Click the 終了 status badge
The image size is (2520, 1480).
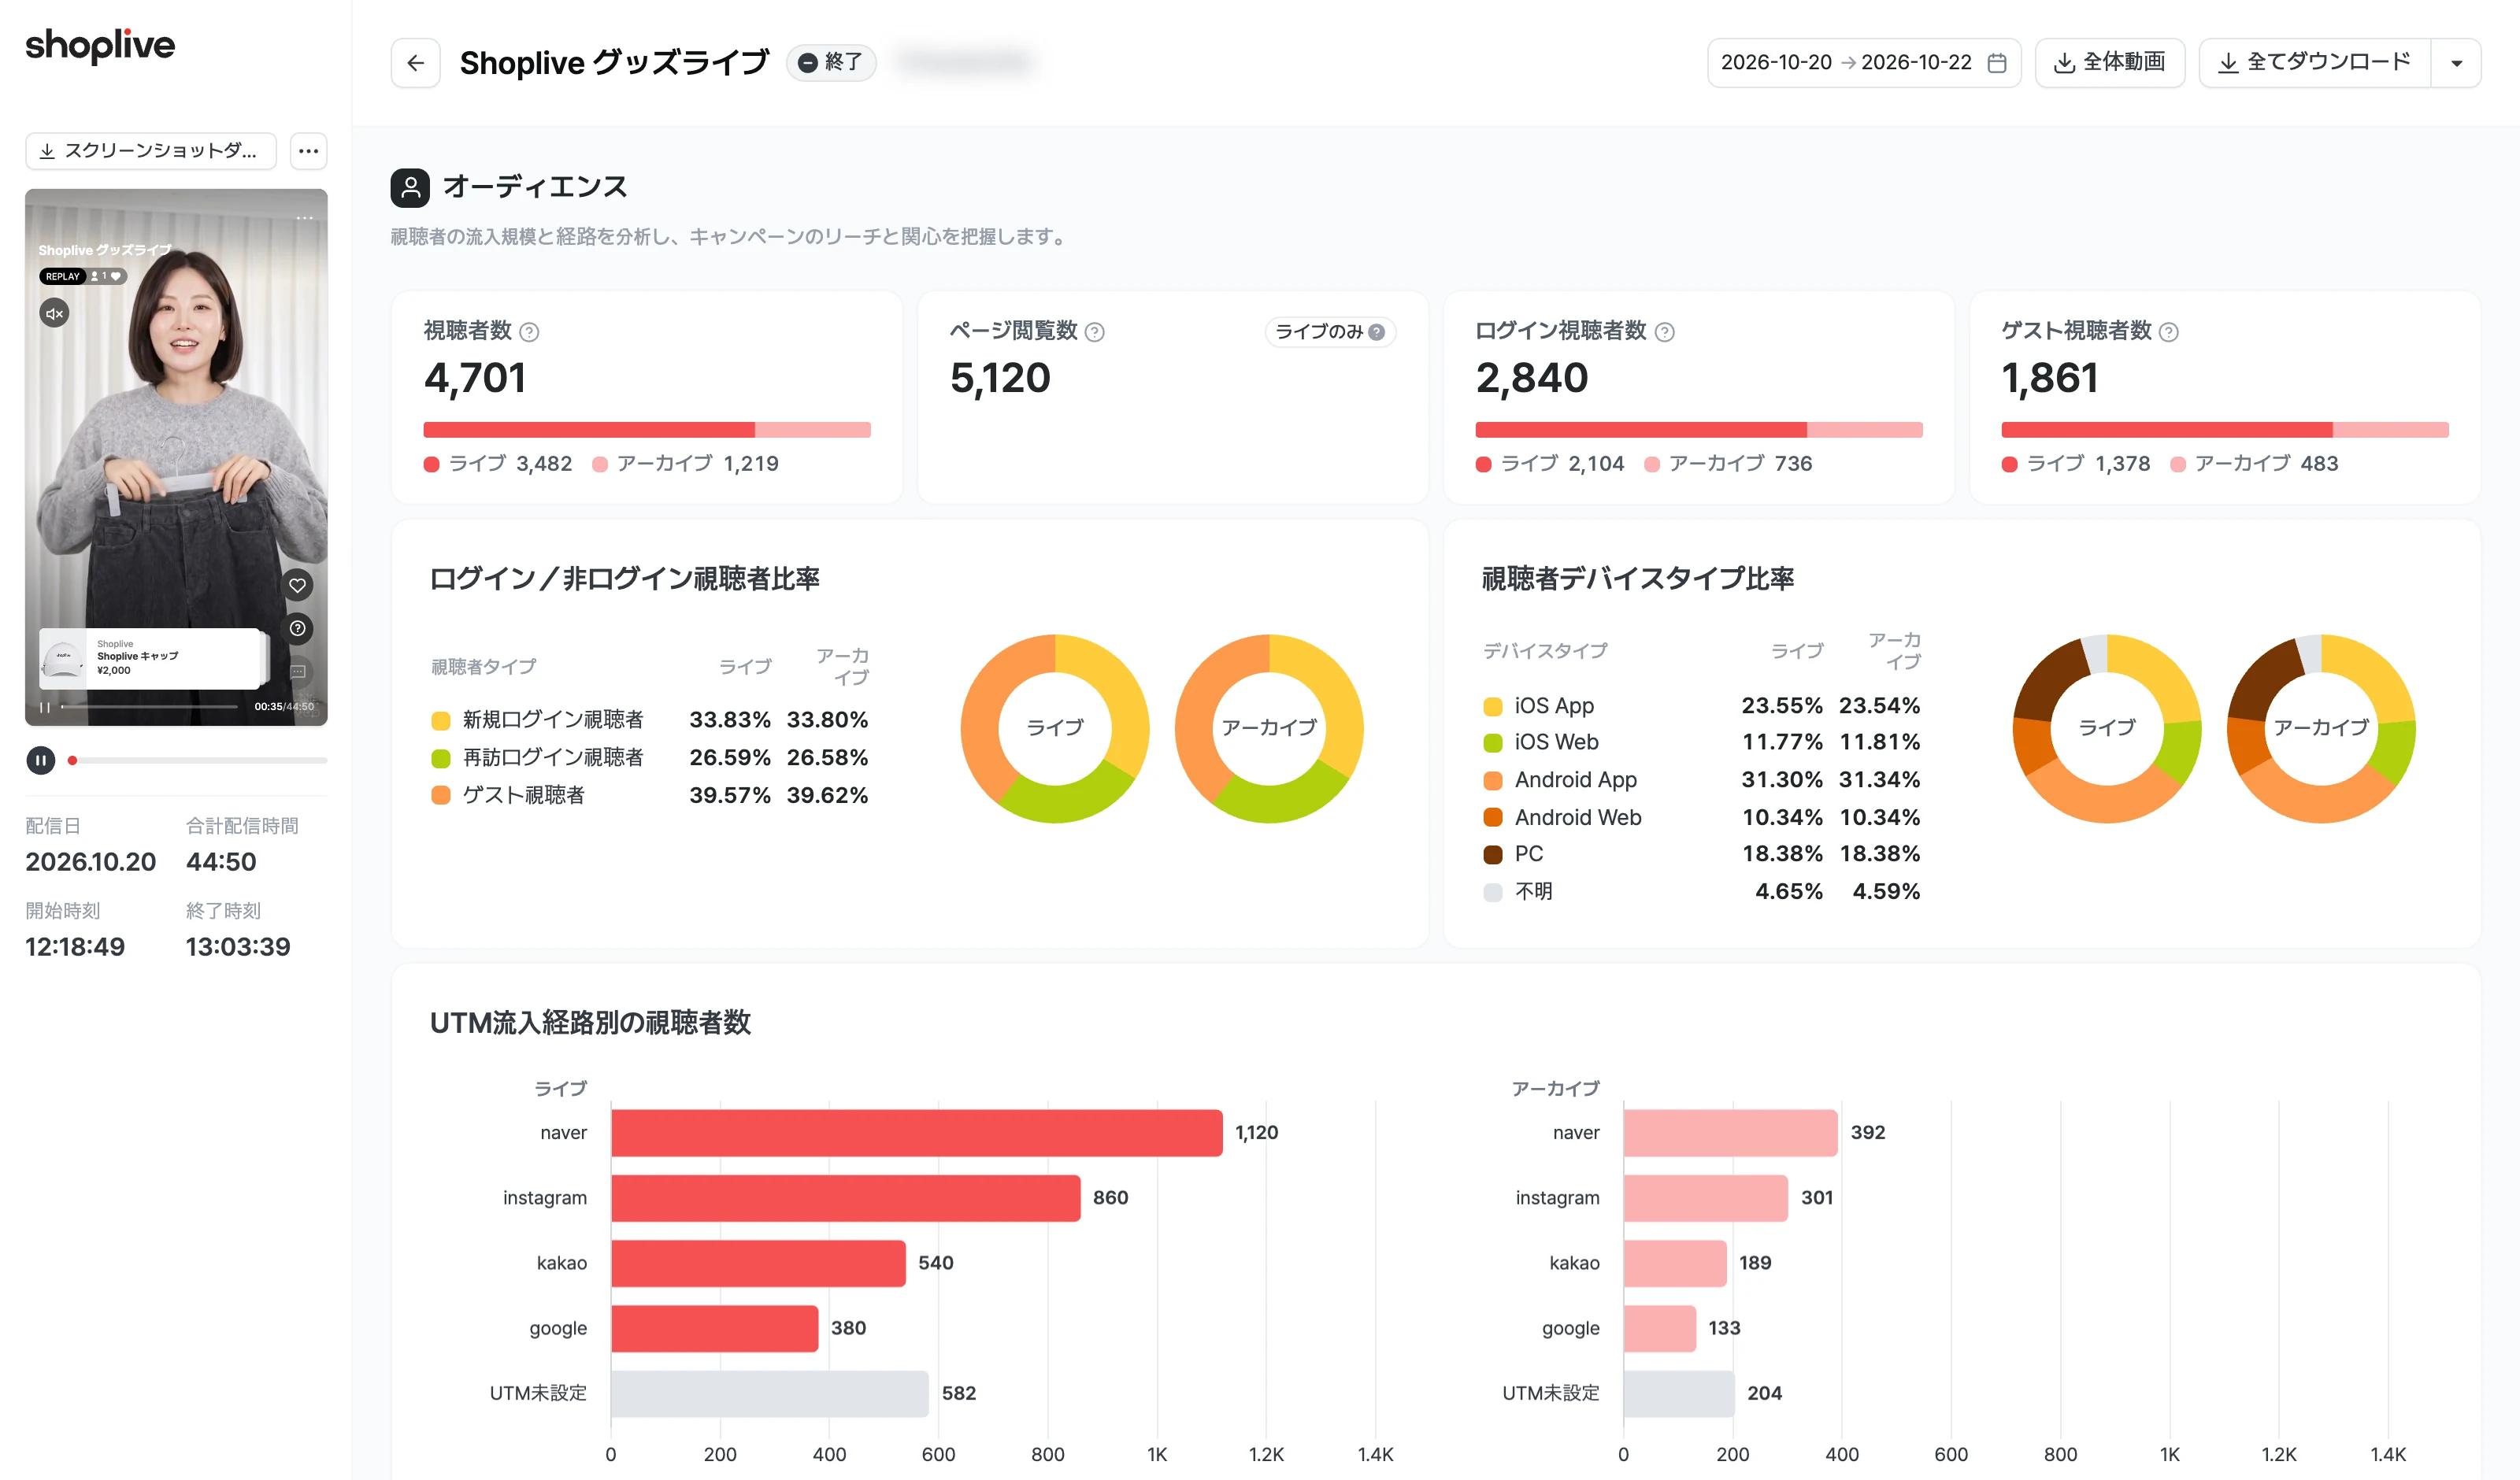pos(831,63)
